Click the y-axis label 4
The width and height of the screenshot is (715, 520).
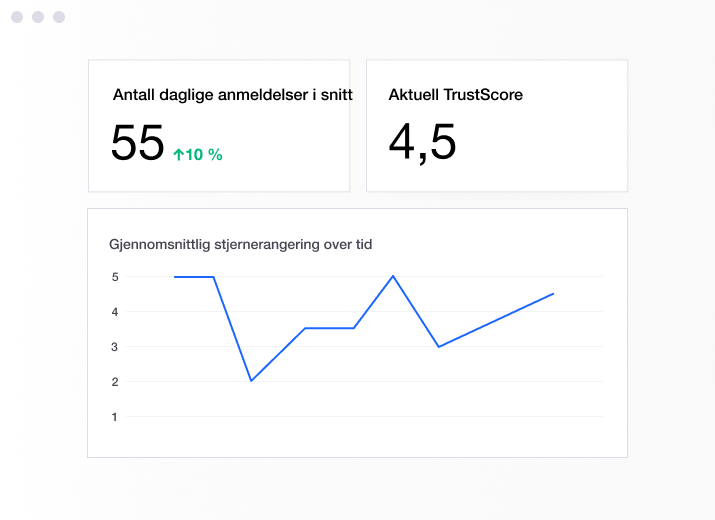click(x=115, y=312)
